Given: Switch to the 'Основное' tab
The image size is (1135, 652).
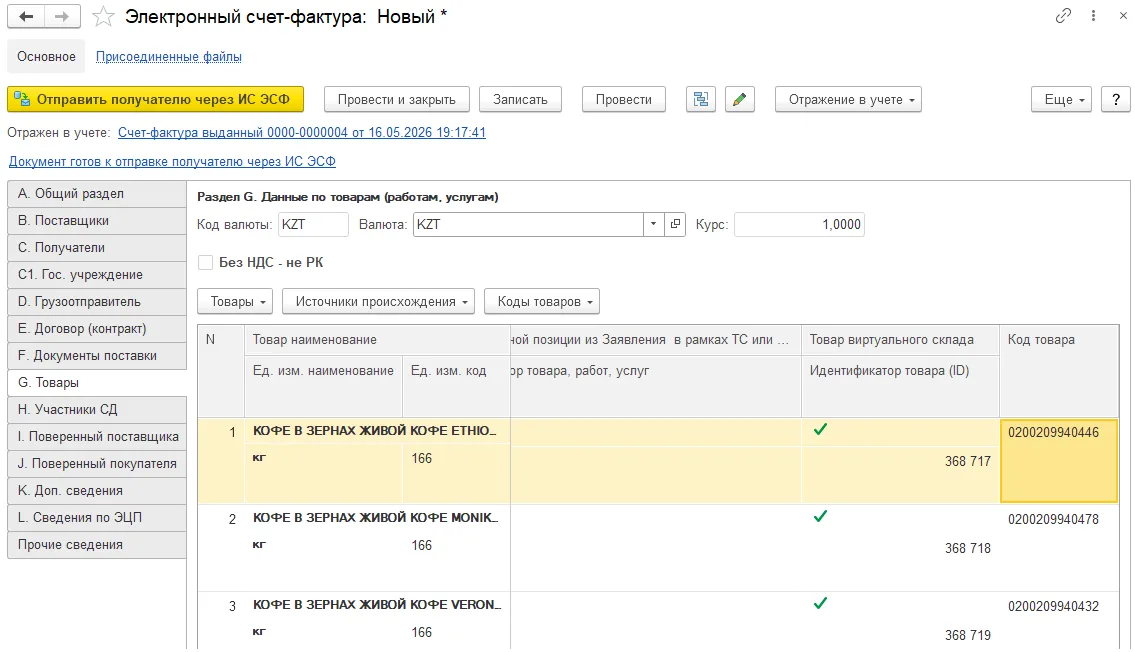Looking at the screenshot, I should point(46,56).
